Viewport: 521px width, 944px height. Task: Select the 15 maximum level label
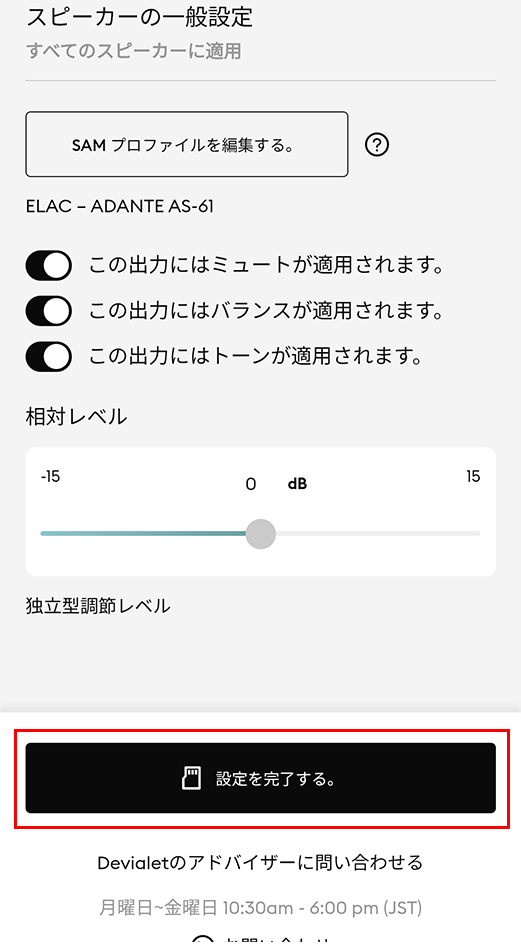tap(473, 477)
